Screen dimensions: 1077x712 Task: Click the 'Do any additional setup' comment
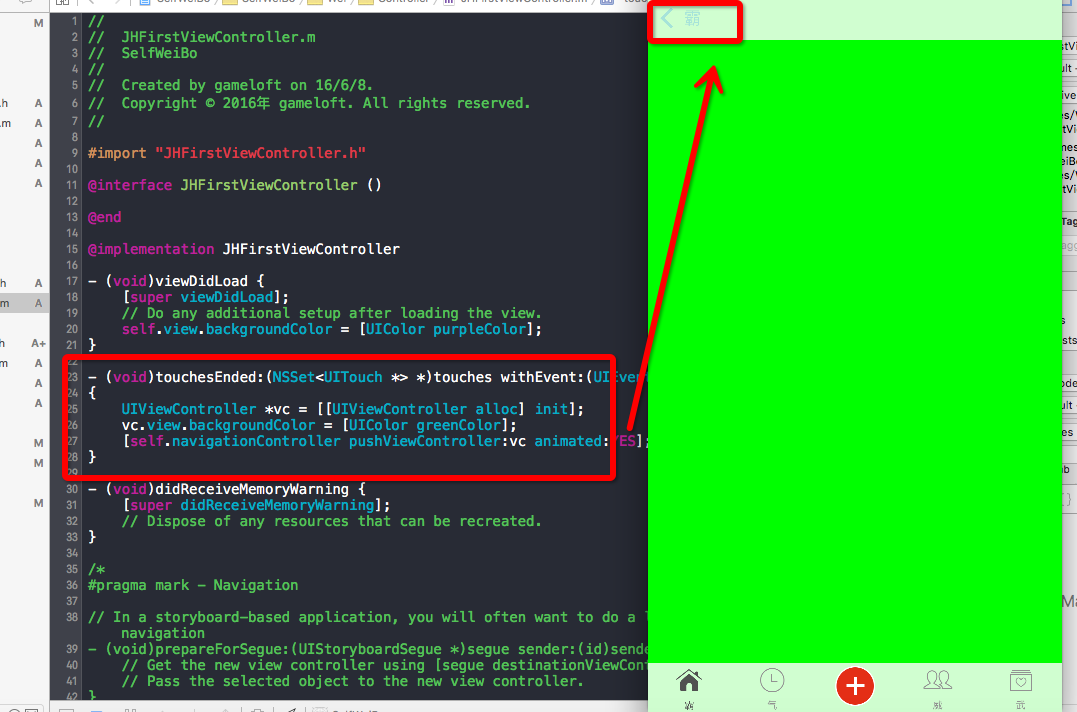point(332,313)
